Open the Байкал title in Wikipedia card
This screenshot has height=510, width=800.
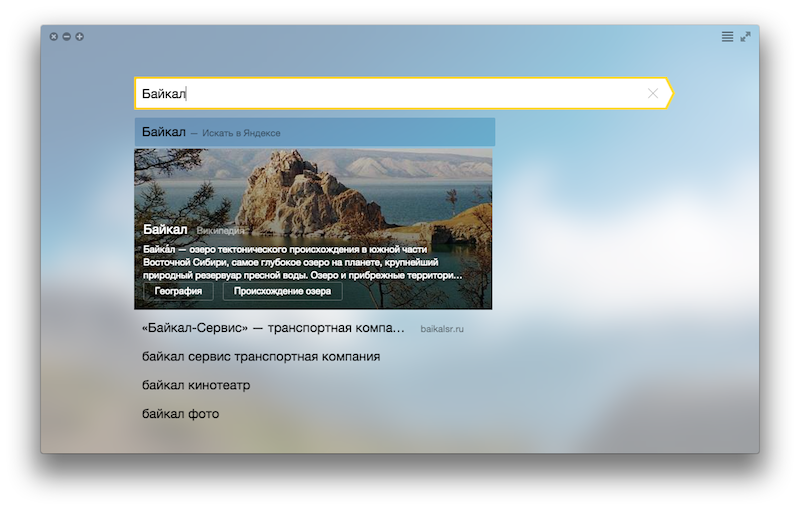[165, 229]
